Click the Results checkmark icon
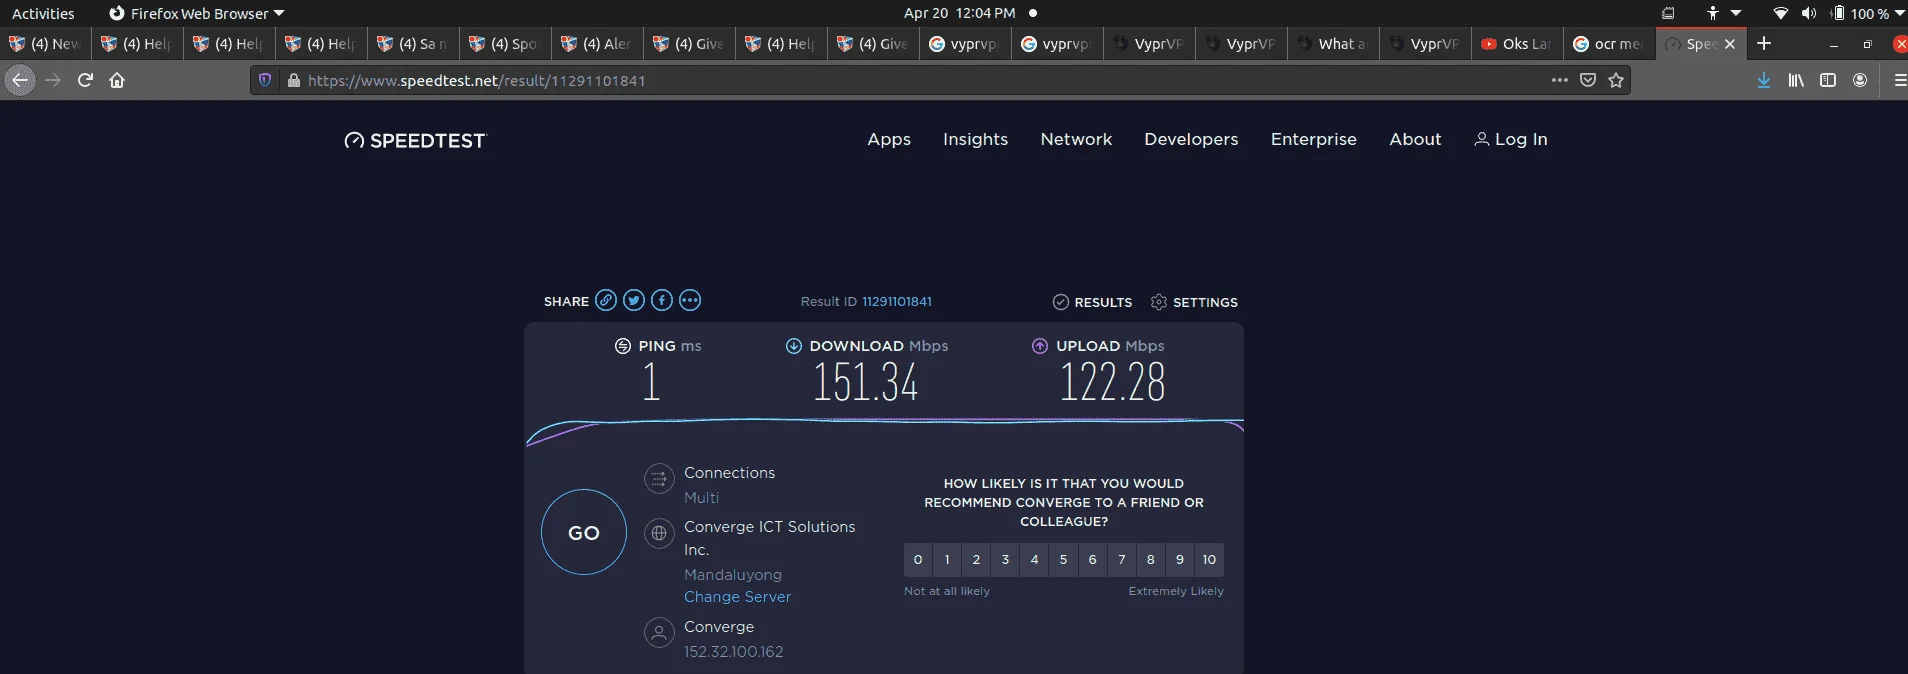1908x674 pixels. [1061, 302]
